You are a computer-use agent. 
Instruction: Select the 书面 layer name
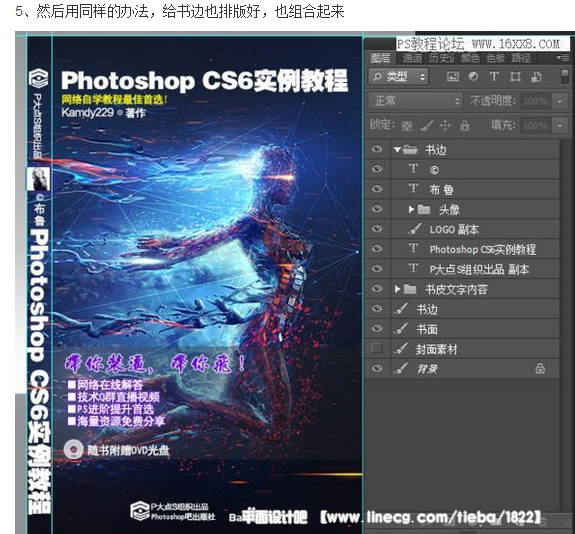[427, 329]
